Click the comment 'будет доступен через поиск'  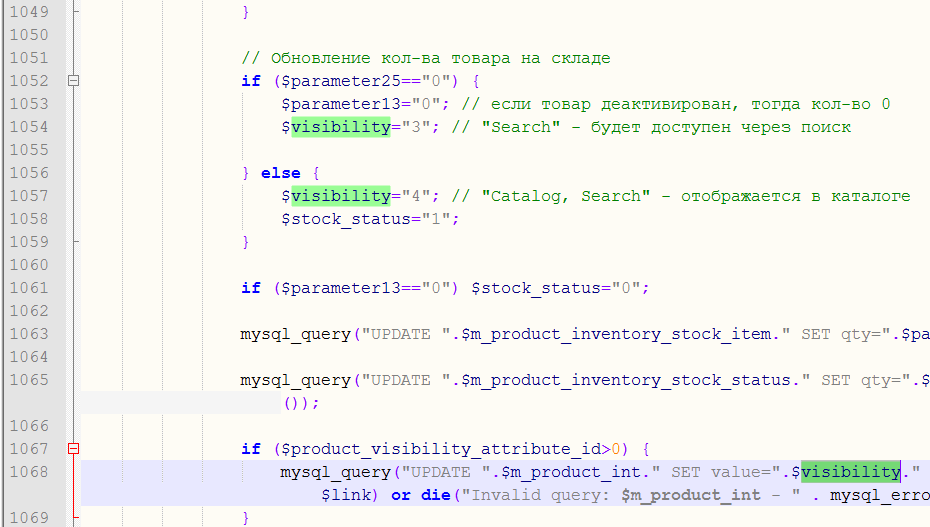(x=721, y=127)
